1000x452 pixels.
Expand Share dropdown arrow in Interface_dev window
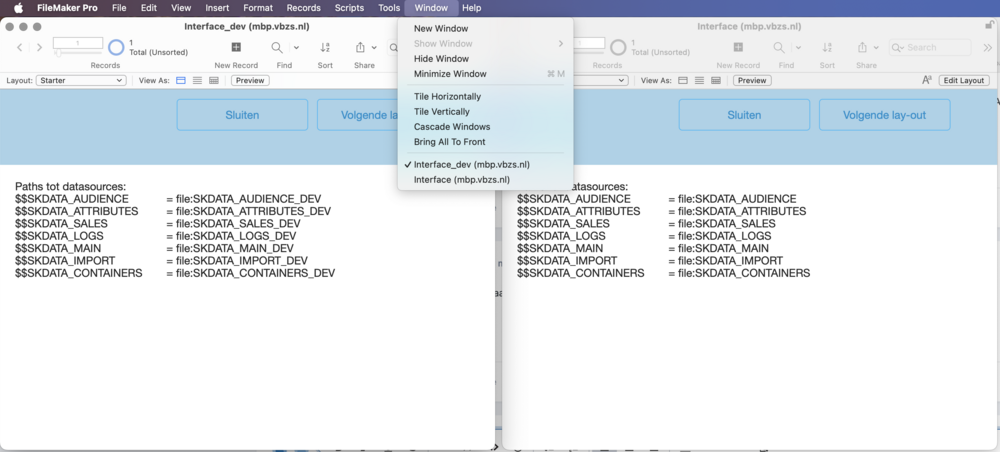(x=374, y=47)
